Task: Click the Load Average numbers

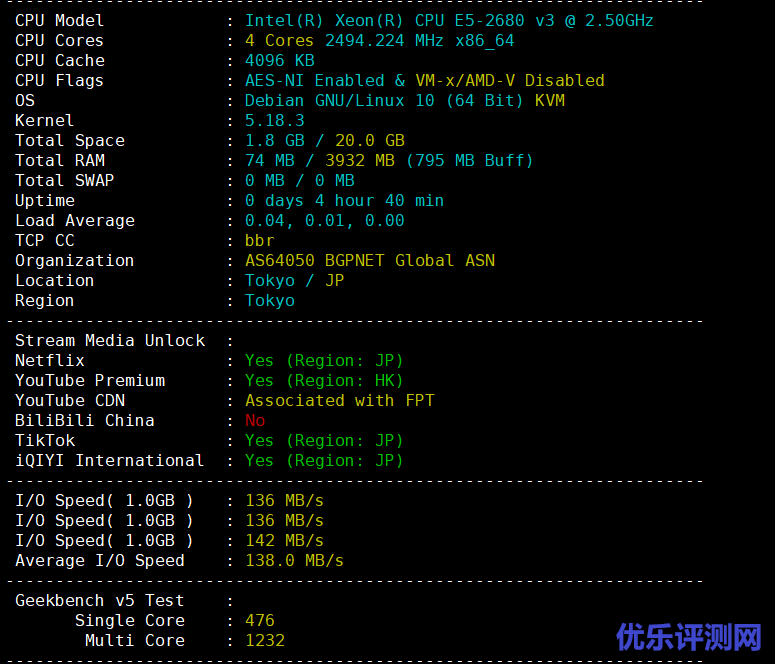Action: (x=324, y=220)
